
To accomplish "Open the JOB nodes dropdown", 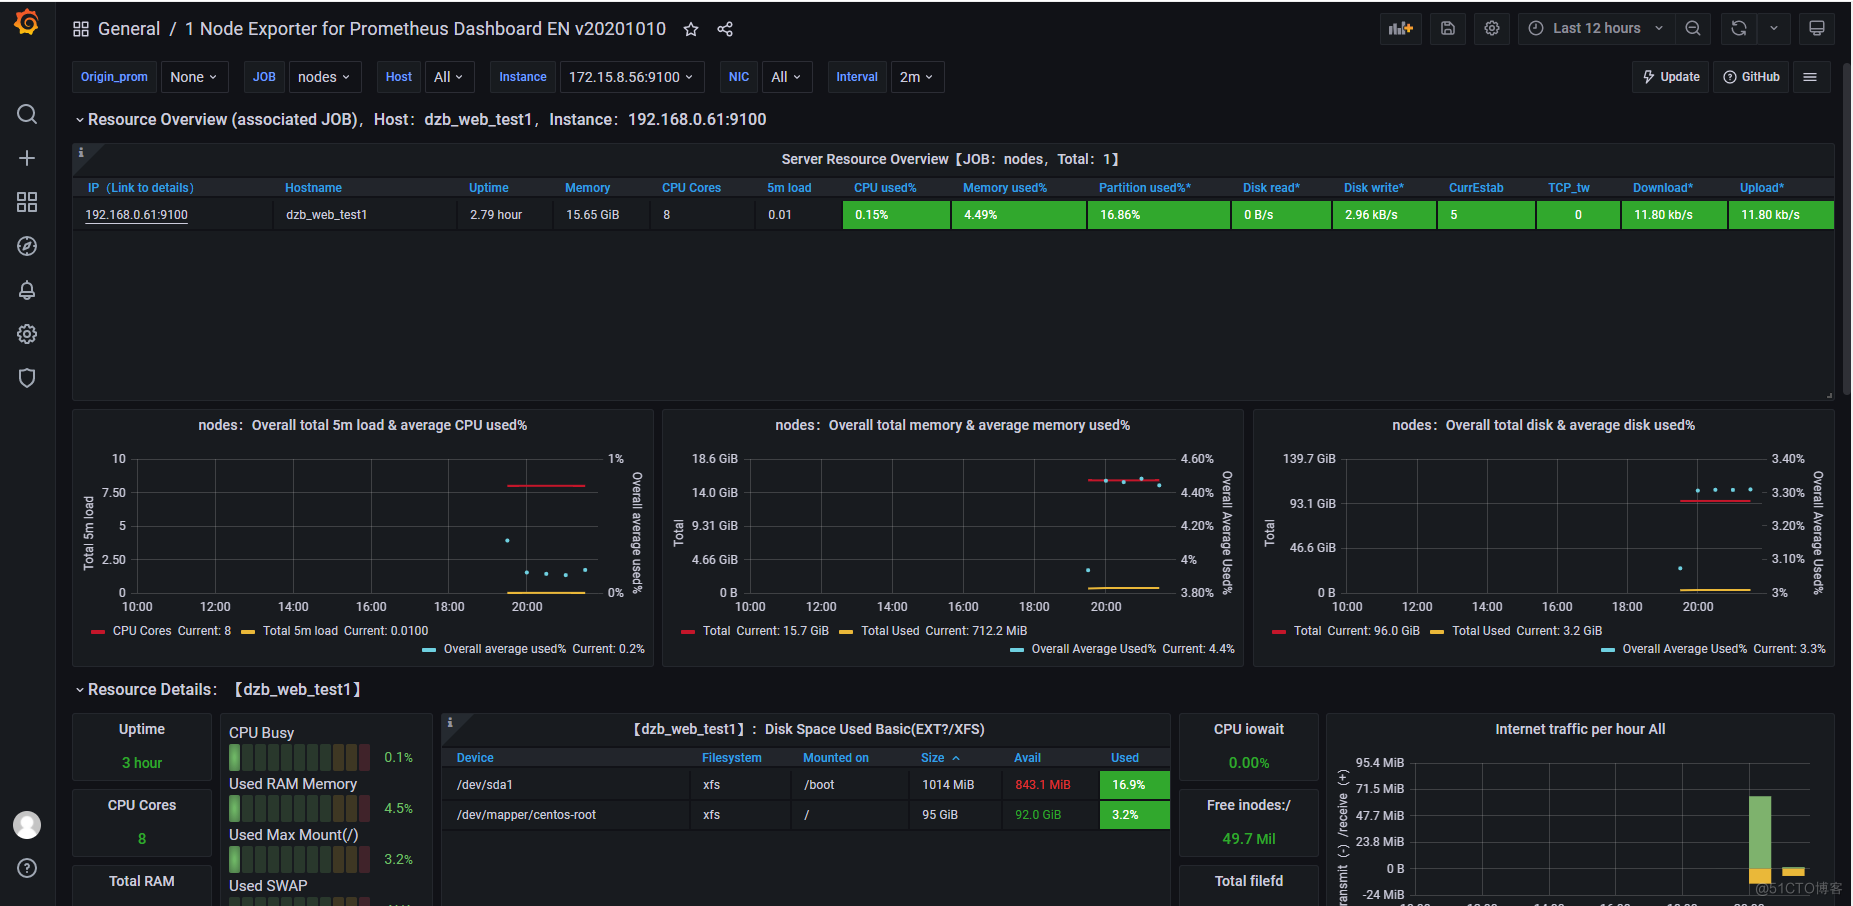I will (x=325, y=77).
